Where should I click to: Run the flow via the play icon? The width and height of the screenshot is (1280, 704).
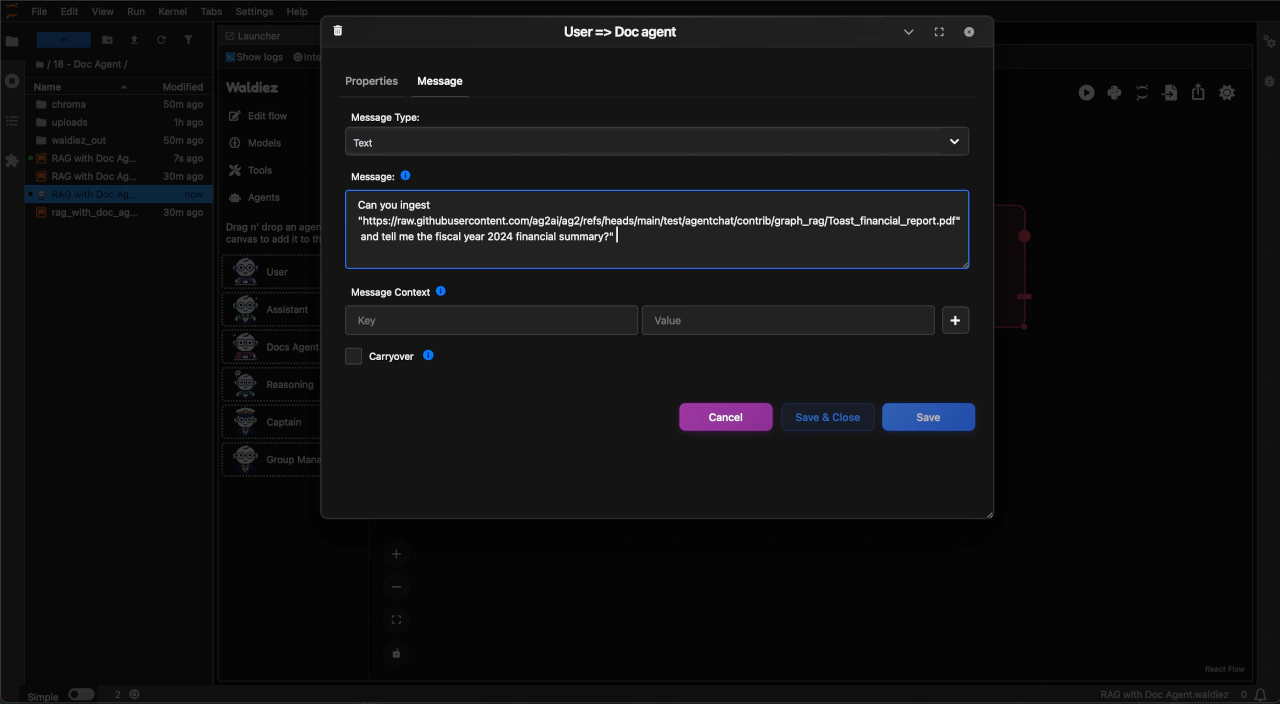pos(1086,92)
